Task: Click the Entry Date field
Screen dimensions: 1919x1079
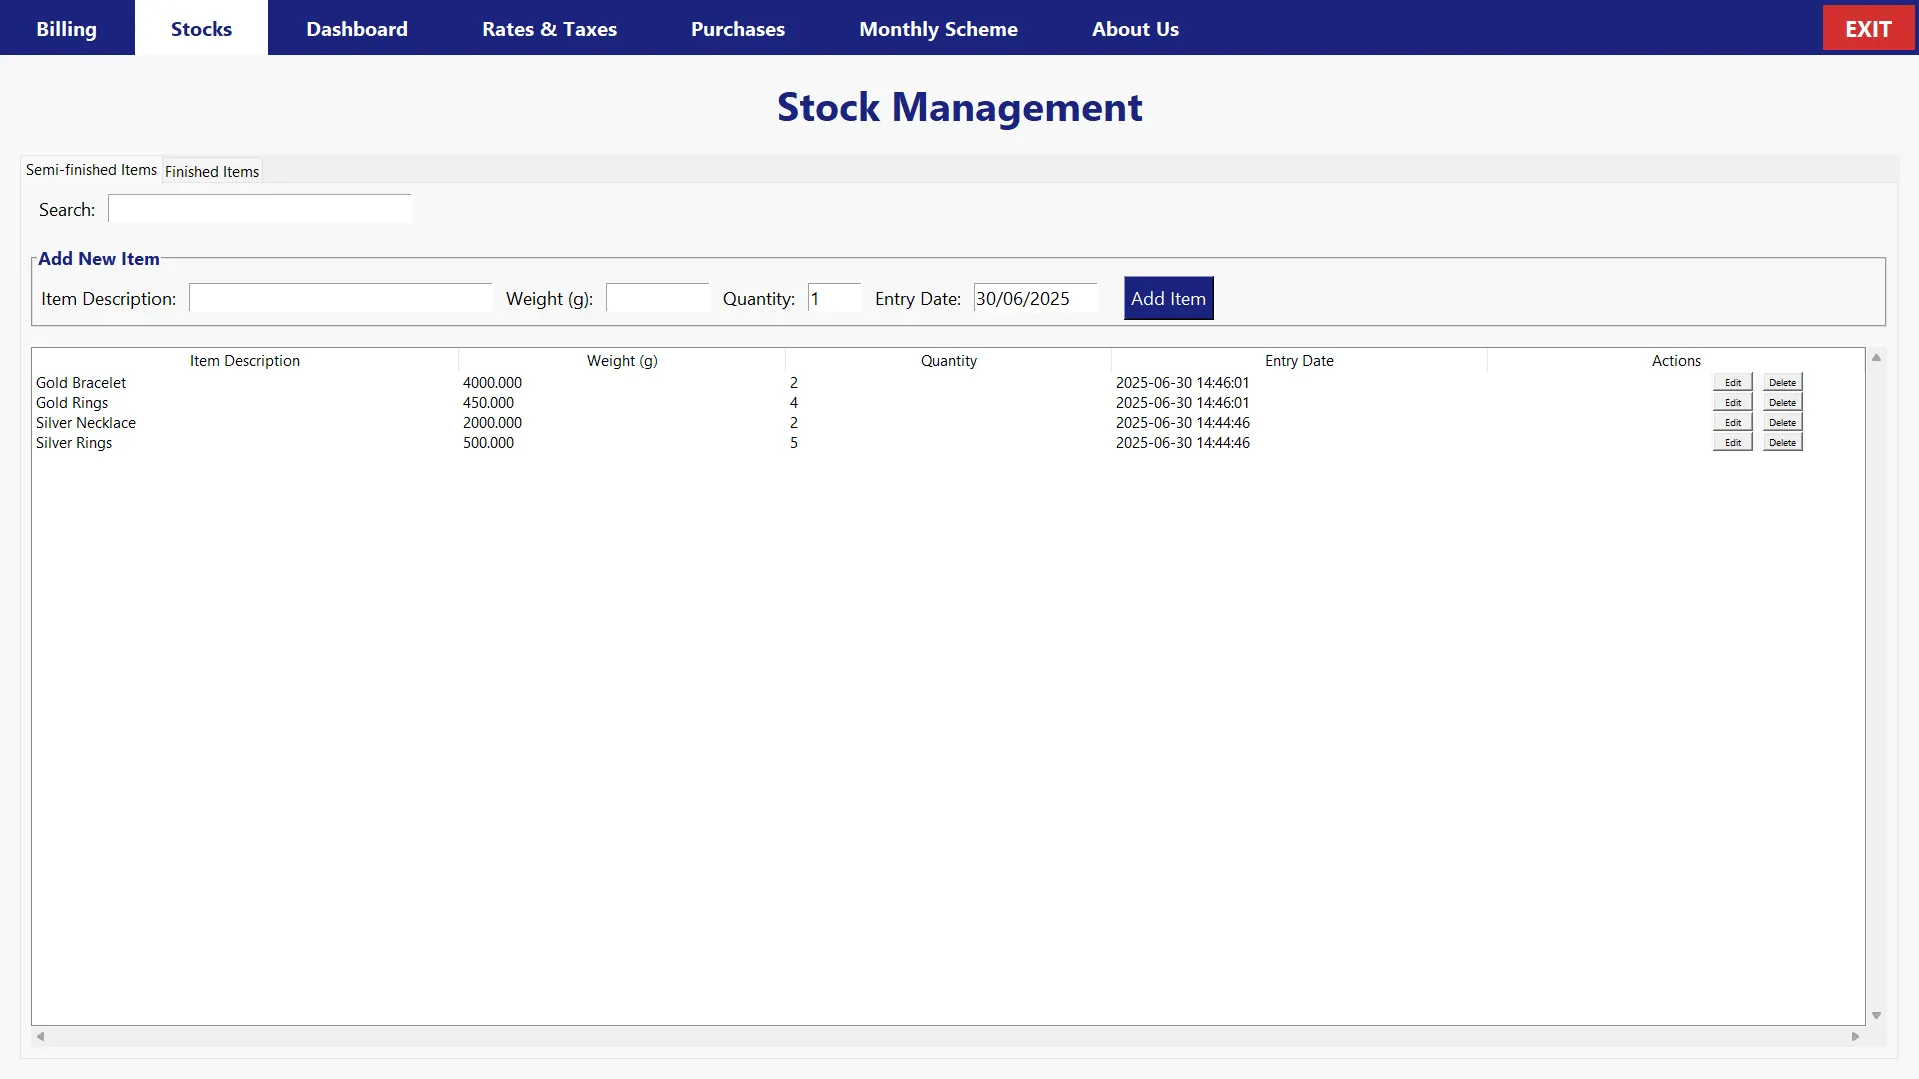Action: pyautogui.click(x=1034, y=298)
